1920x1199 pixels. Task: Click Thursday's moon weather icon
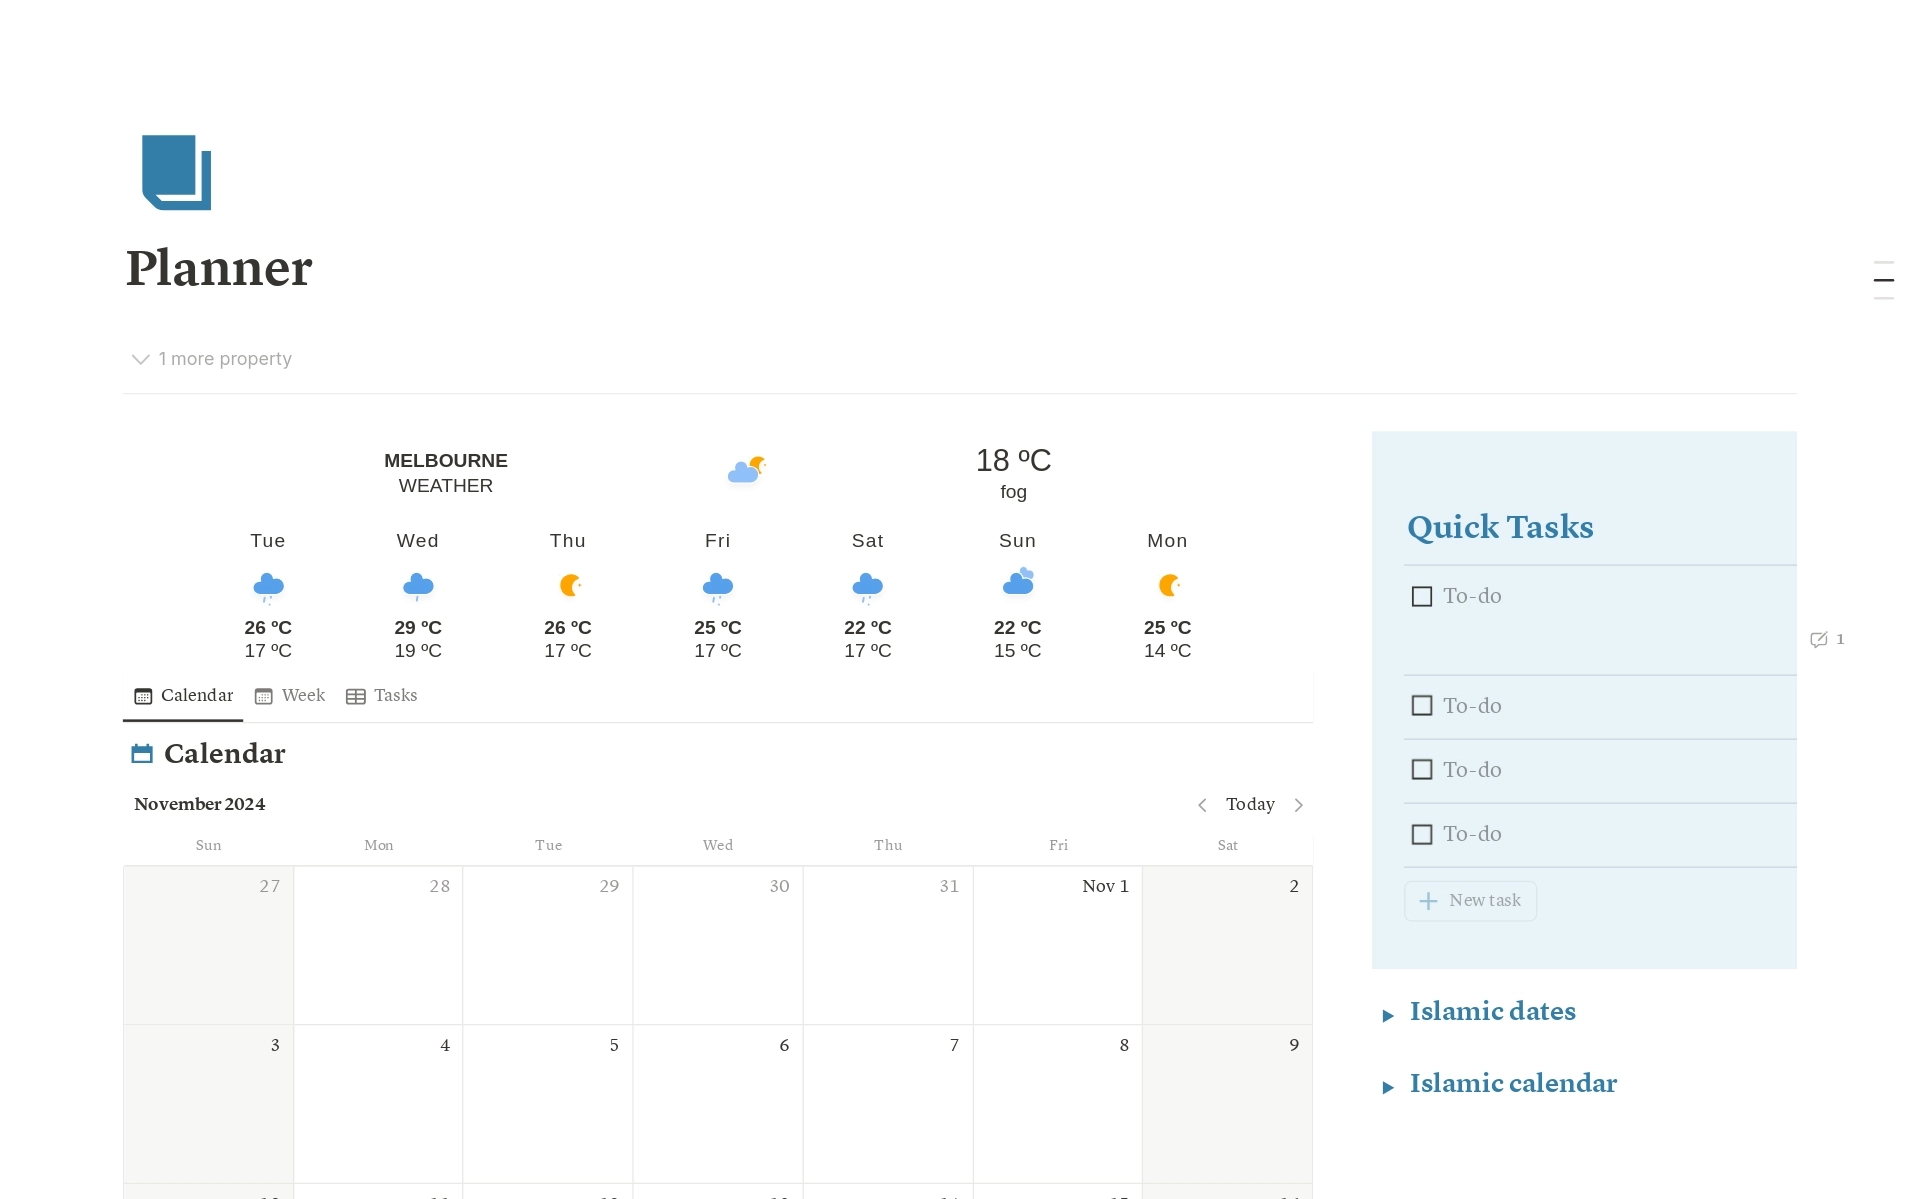click(x=569, y=585)
